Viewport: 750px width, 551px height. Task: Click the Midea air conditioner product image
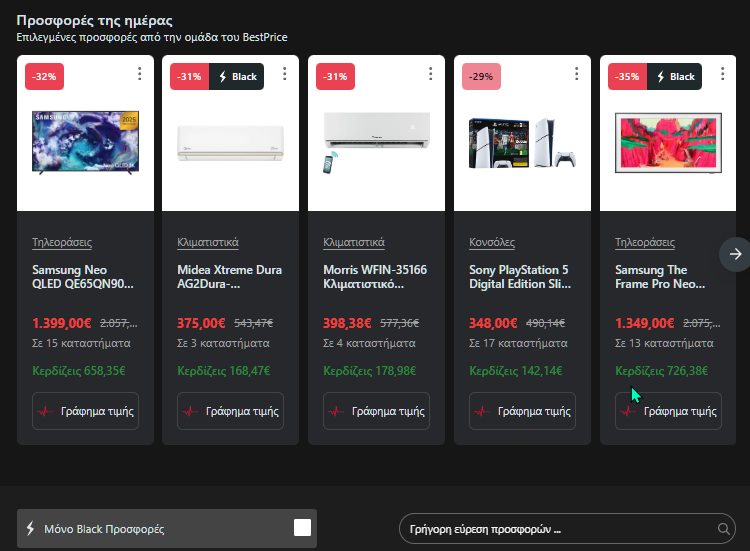[231, 143]
